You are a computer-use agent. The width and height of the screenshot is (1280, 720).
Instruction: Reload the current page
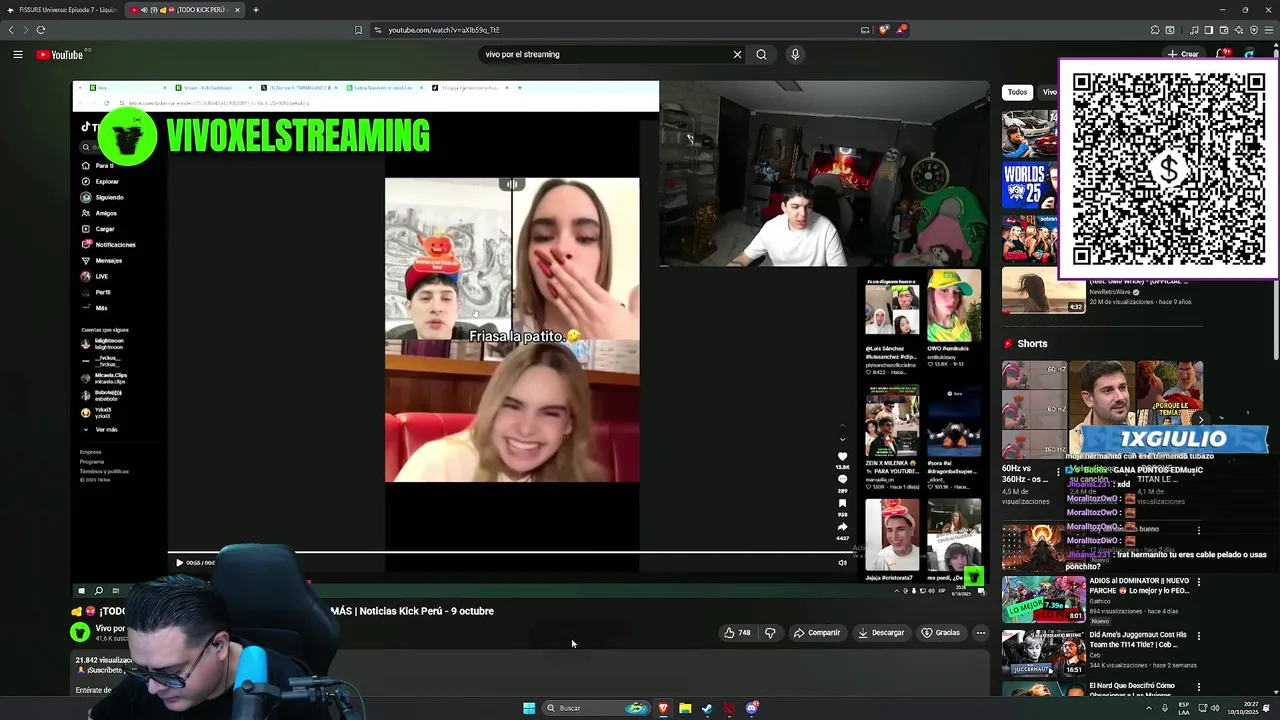pyautogui.click(x=41, y=30)
